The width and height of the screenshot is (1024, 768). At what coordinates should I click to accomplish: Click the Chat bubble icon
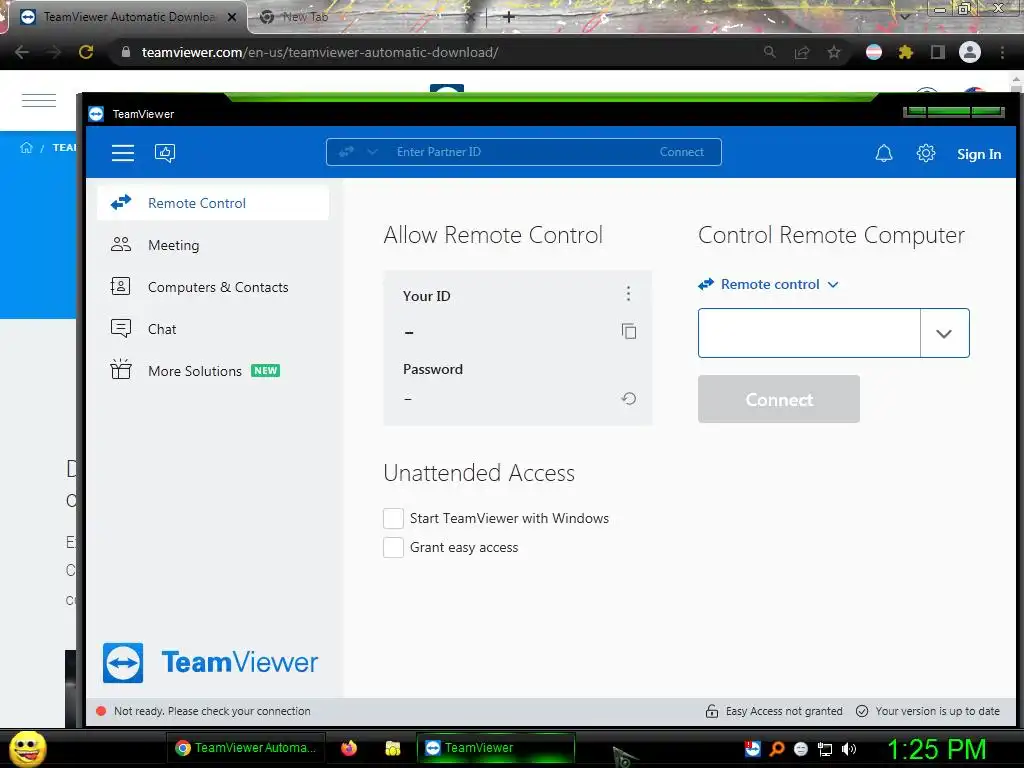[121, 328]
